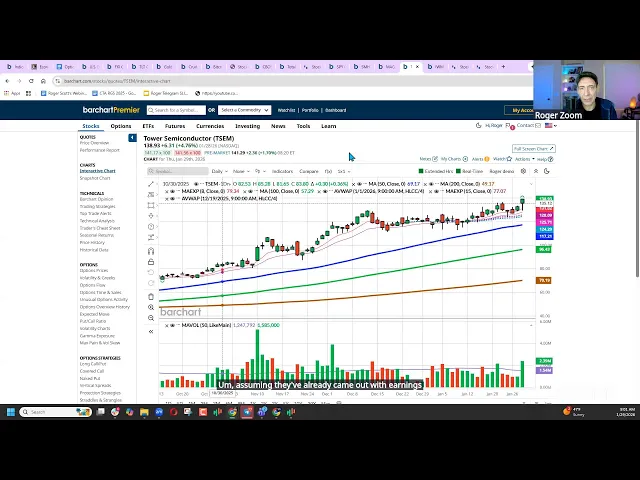Open the Fibonacci/pitchfork drawing tools
Viewport: 640px width, 480px height.
pos(151,195)
